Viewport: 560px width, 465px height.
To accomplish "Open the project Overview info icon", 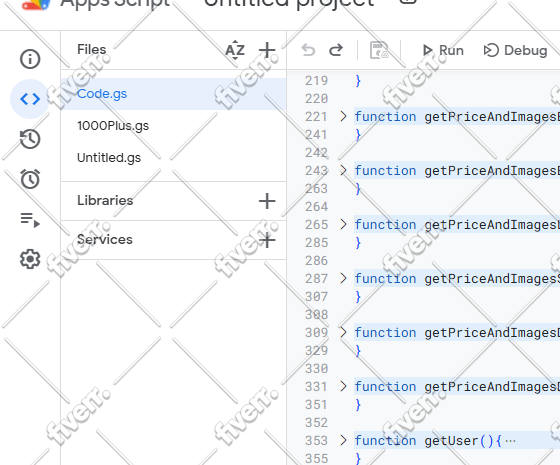I will tap(30, 59).
